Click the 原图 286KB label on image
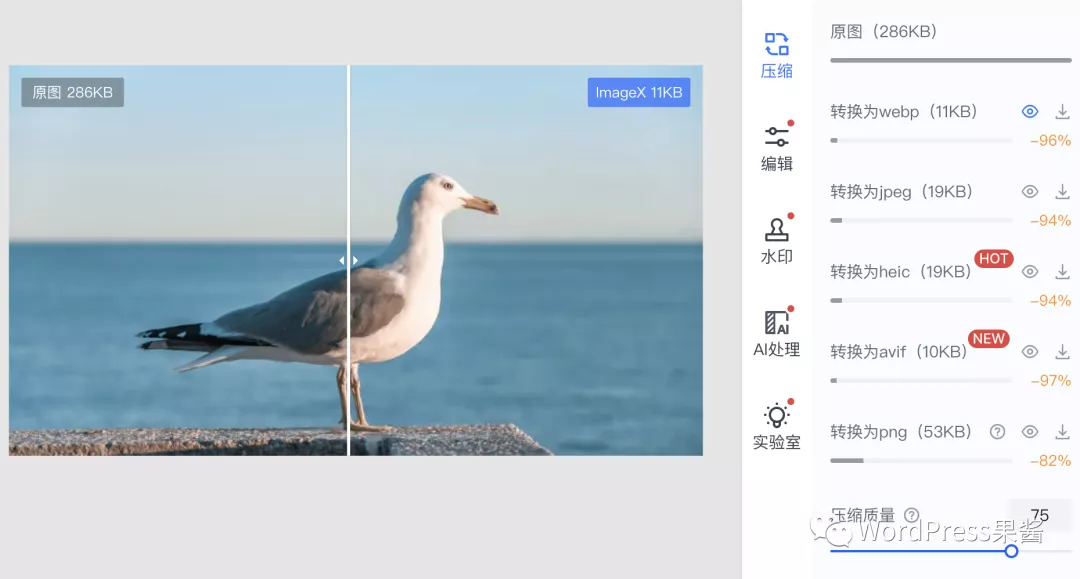The width and height of the screenshot is (1080, 579). 72,92
